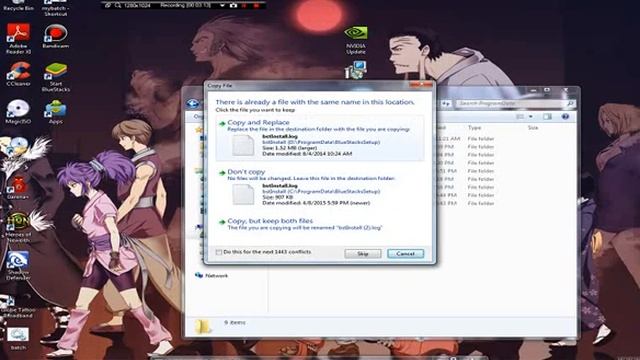Launch Adobe Reader XI from the desktop

[x=18, y=39]
